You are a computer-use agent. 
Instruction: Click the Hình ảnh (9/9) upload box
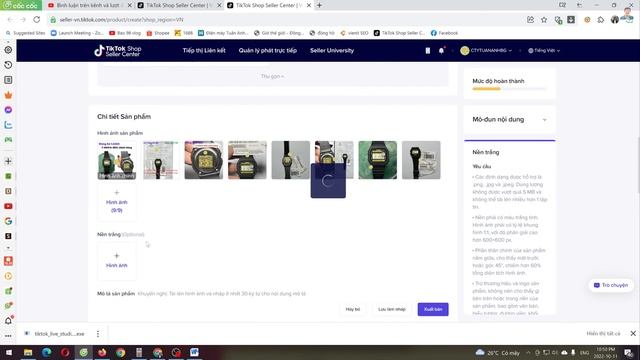pos(117,202)
